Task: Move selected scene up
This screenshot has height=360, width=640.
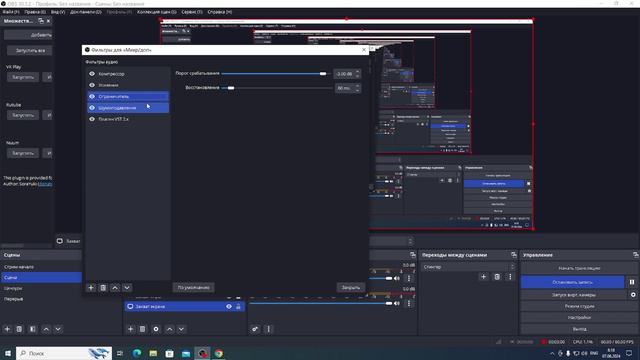Action: click(46, 329)
